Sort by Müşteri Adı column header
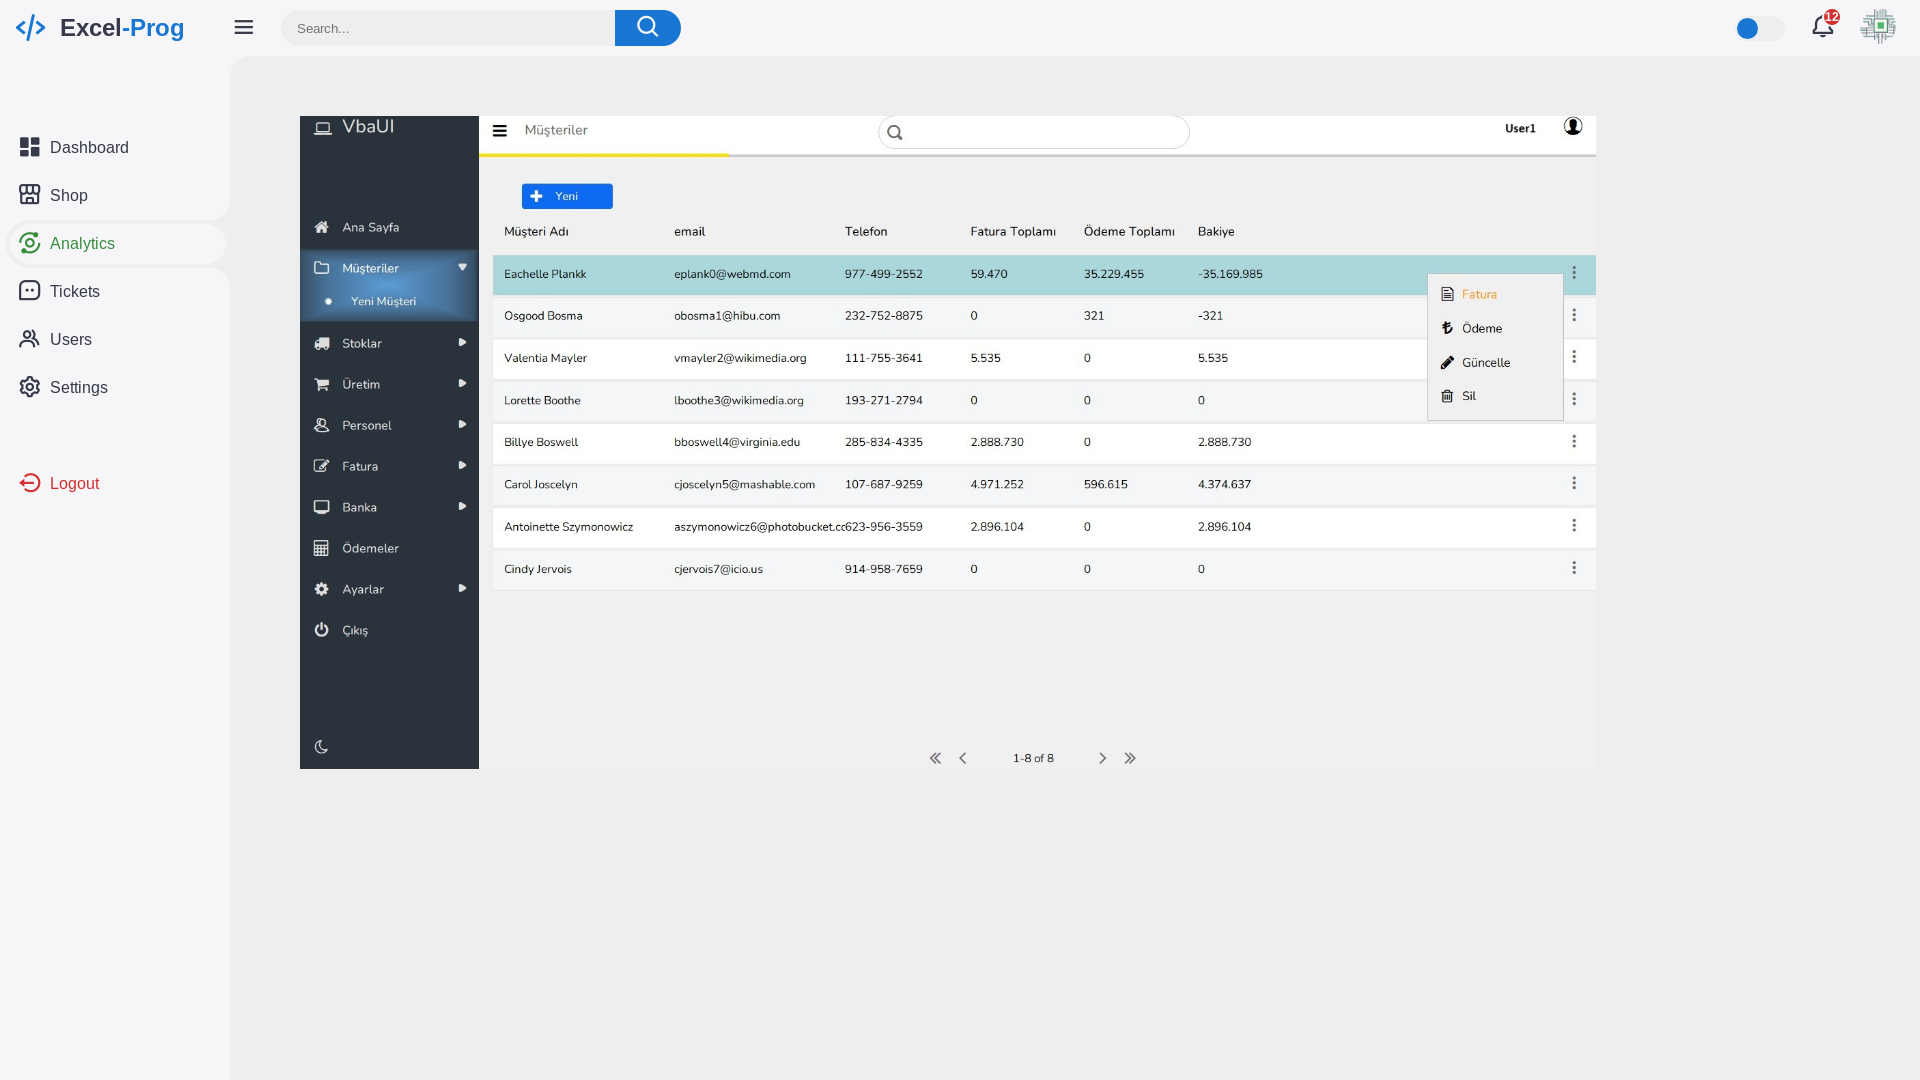The width and height of the screenshot is (1920, 1080). [x=536, y=231]
